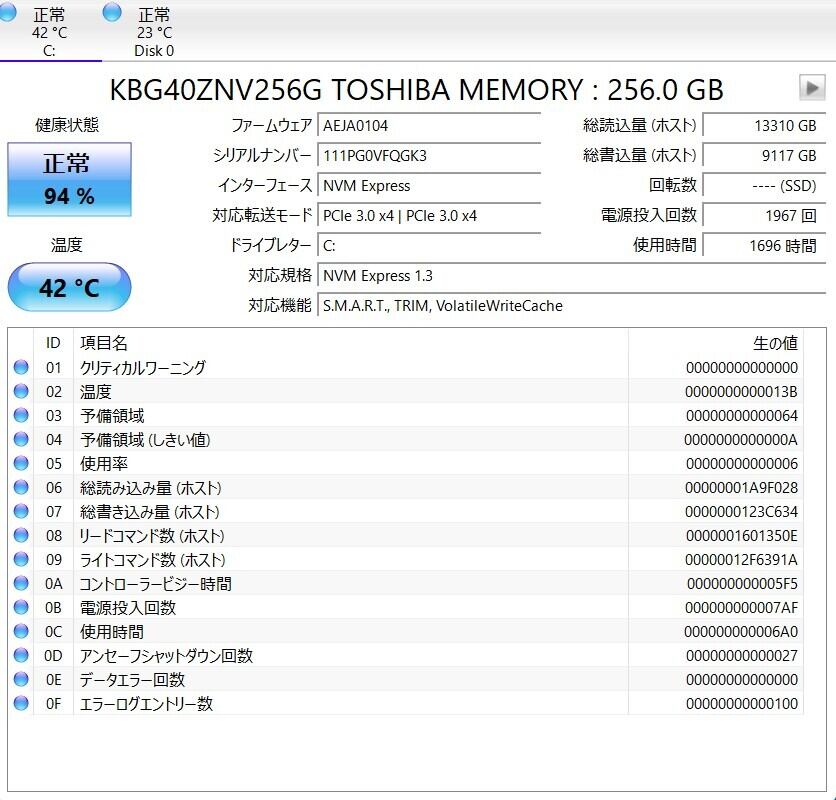The image size is (836, 800).
Task: Click the standard field NVM Express 1.3
Action: click(x=572, y=276)
